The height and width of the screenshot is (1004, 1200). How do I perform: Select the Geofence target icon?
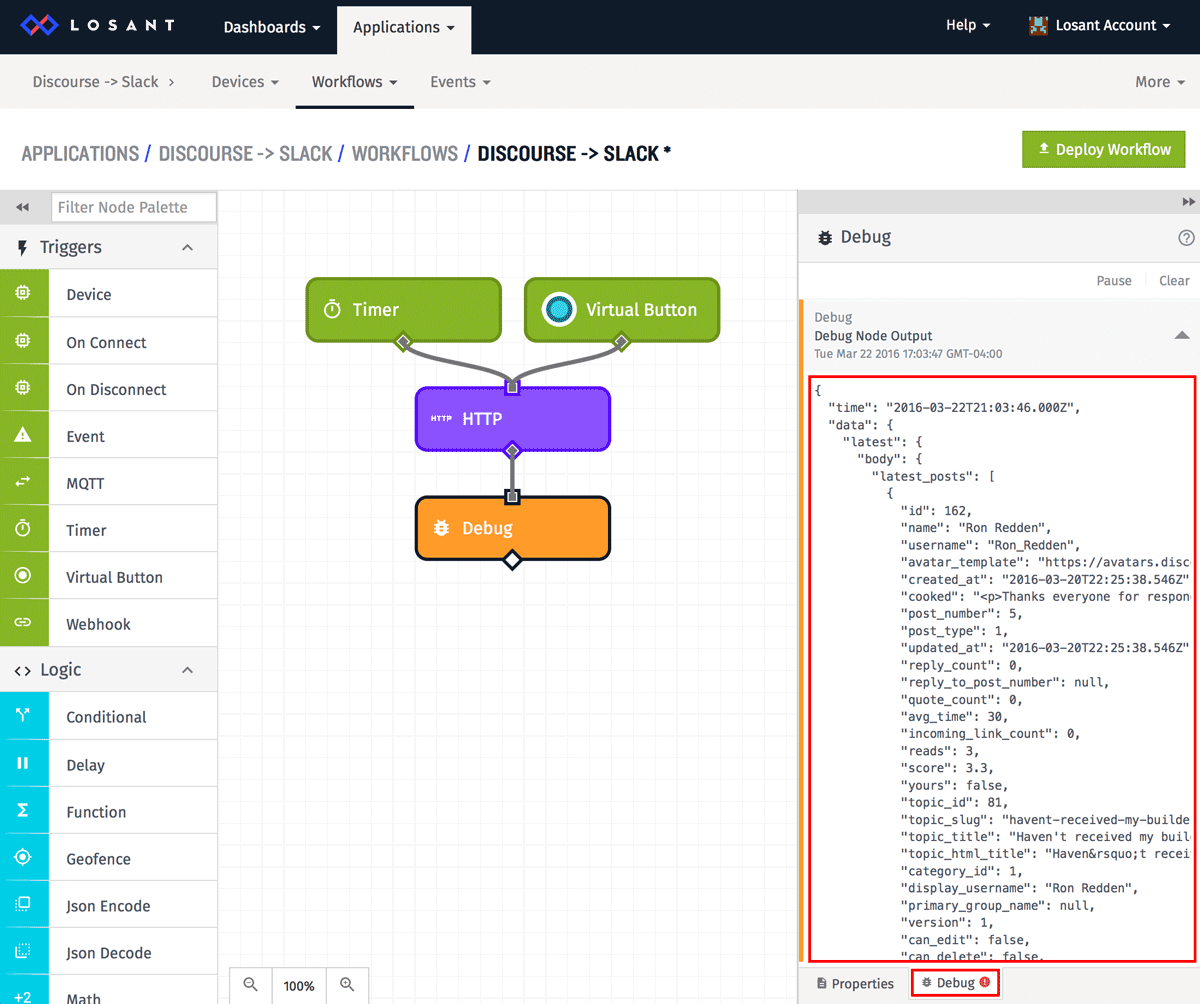[x=24, y=858]
